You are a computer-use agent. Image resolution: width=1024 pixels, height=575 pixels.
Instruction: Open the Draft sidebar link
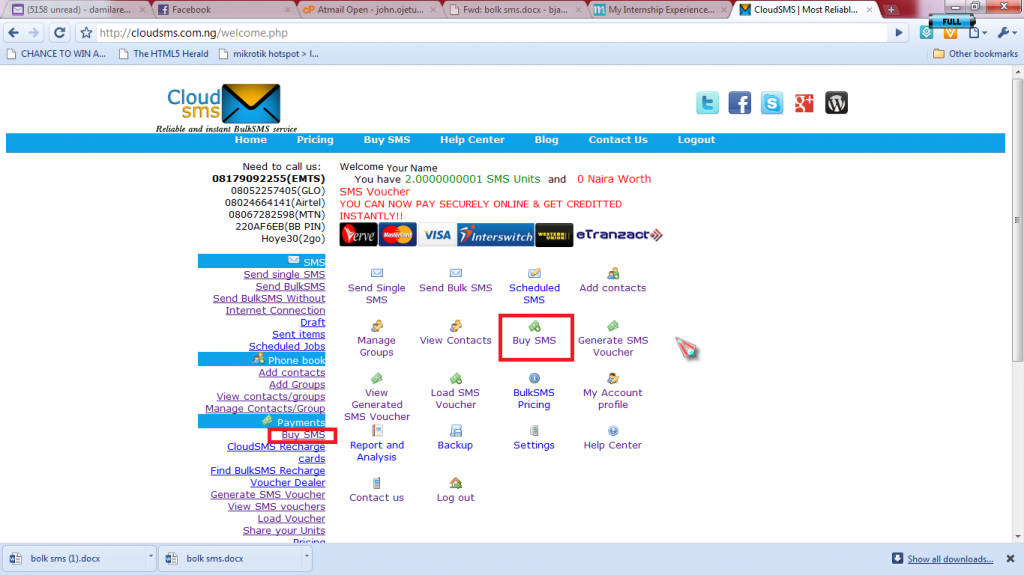[312, 322]
